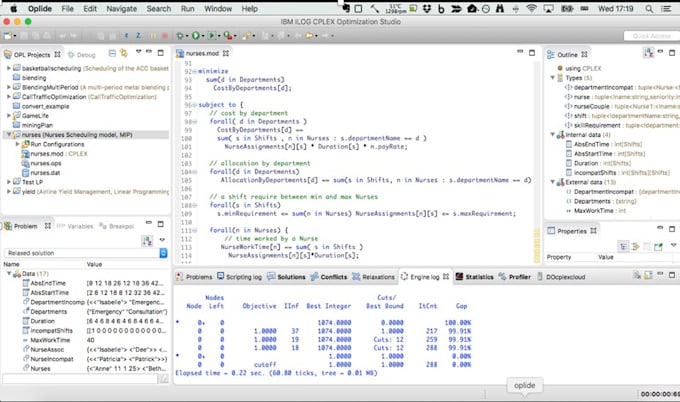Collapse the nurses project tree node

pyautogui.click(x=9, y=135)
